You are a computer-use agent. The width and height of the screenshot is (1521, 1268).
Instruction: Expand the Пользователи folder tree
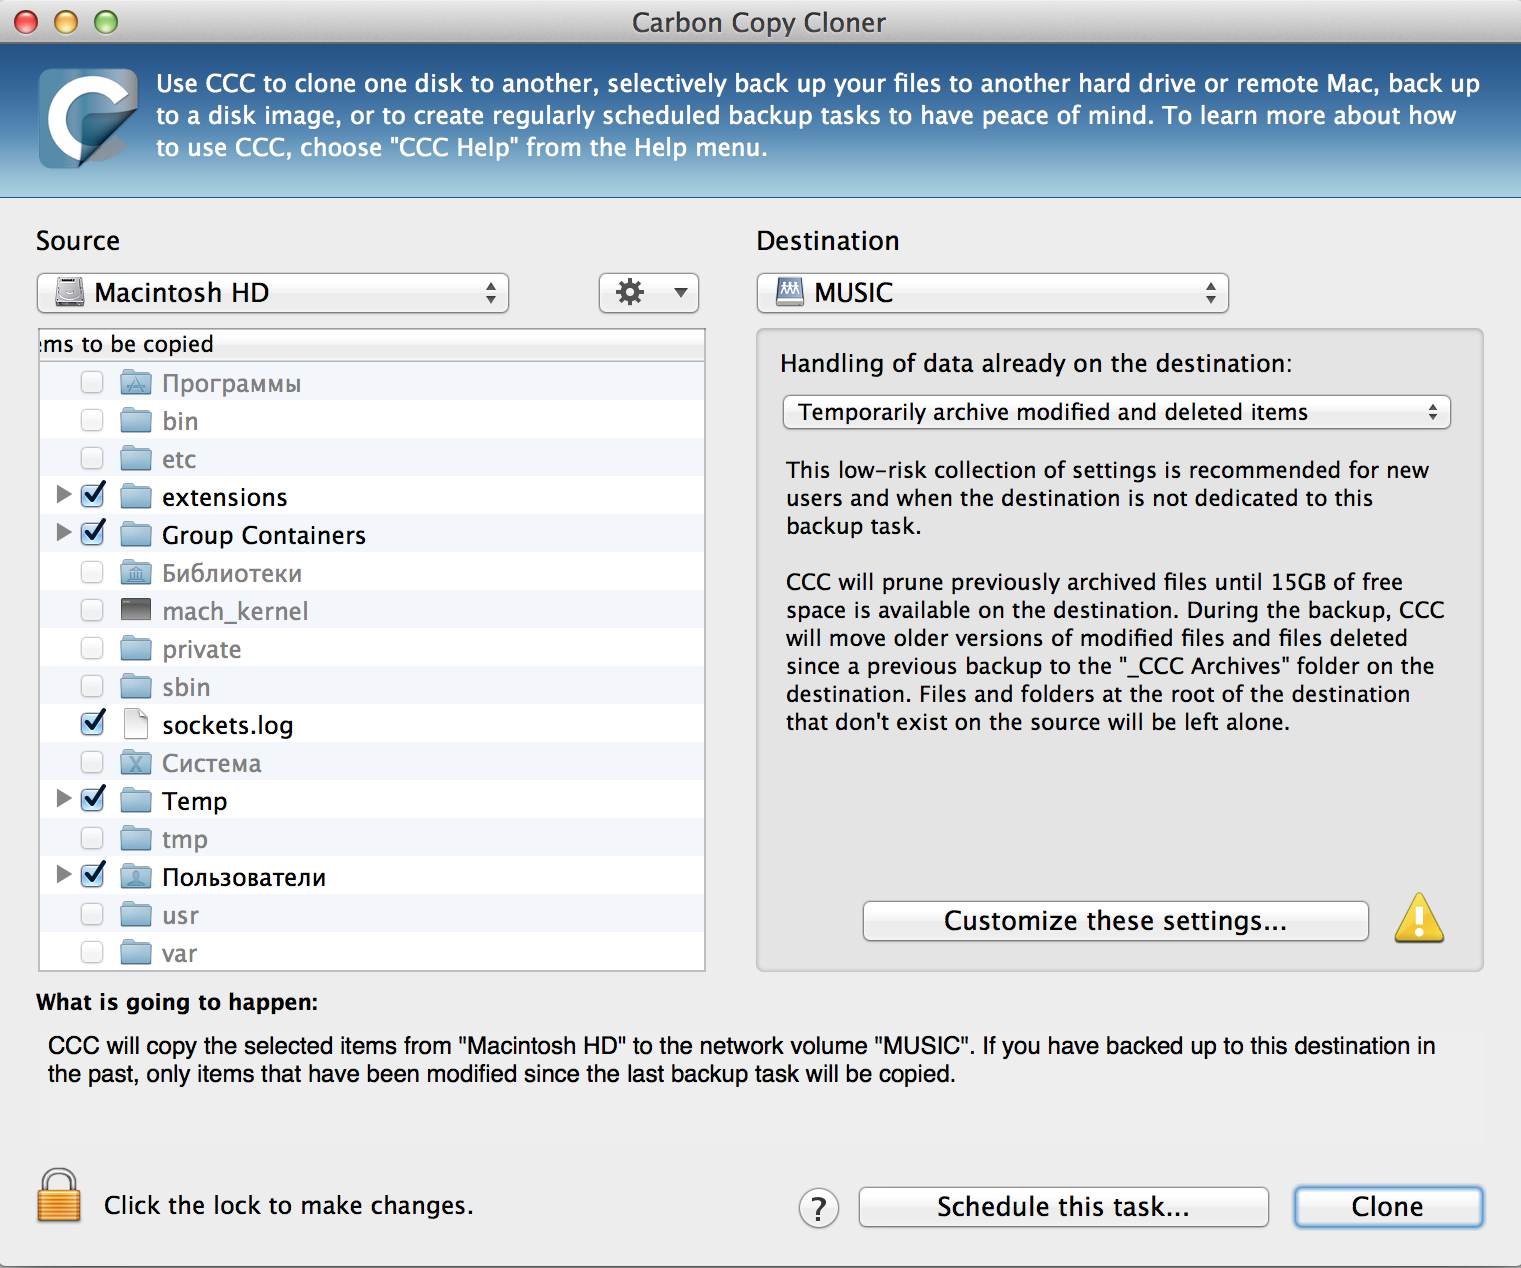pos(64,875)
